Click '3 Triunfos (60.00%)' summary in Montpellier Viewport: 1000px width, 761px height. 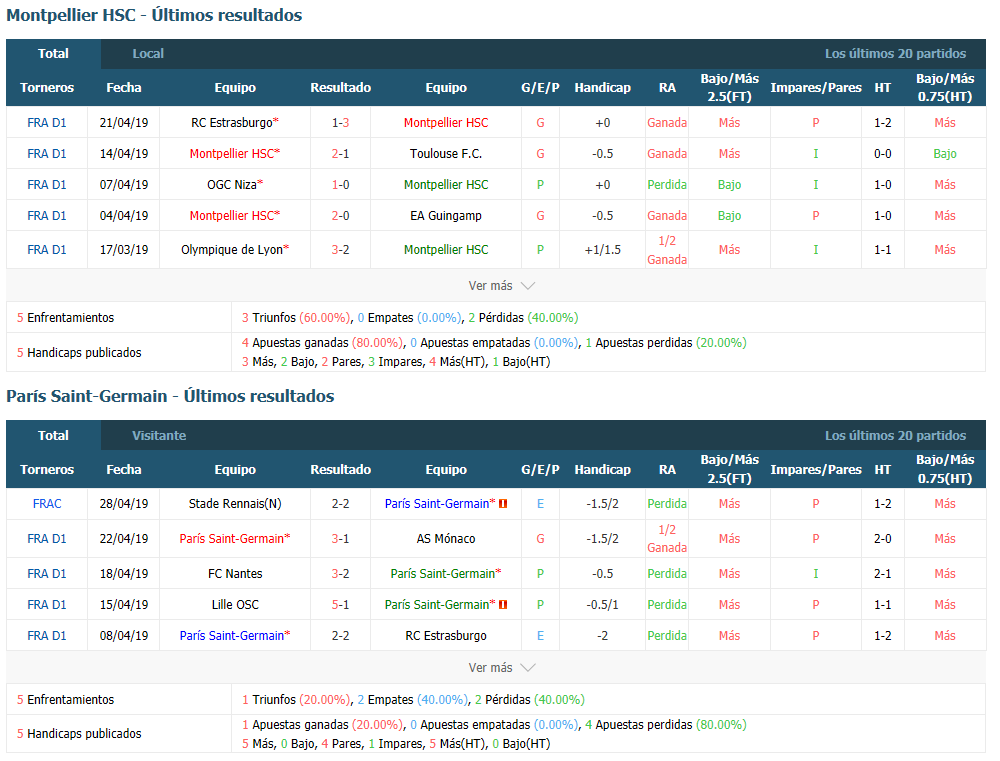click(296, 318)
